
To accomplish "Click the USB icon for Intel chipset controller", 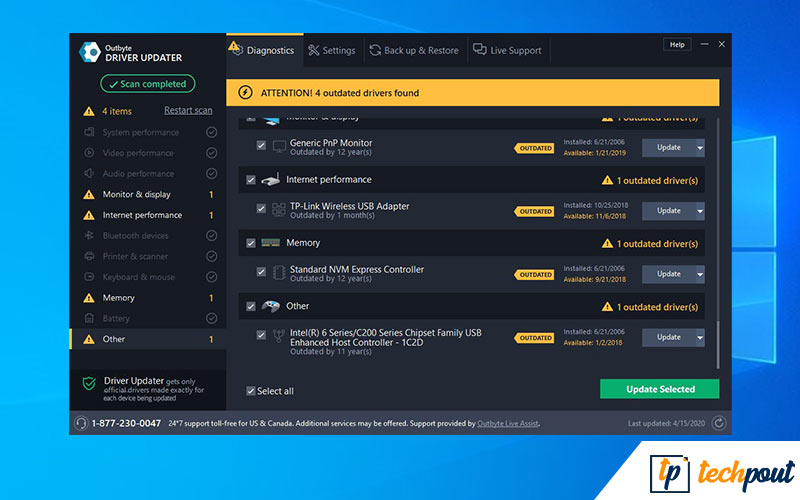I will tap(276, 338).
